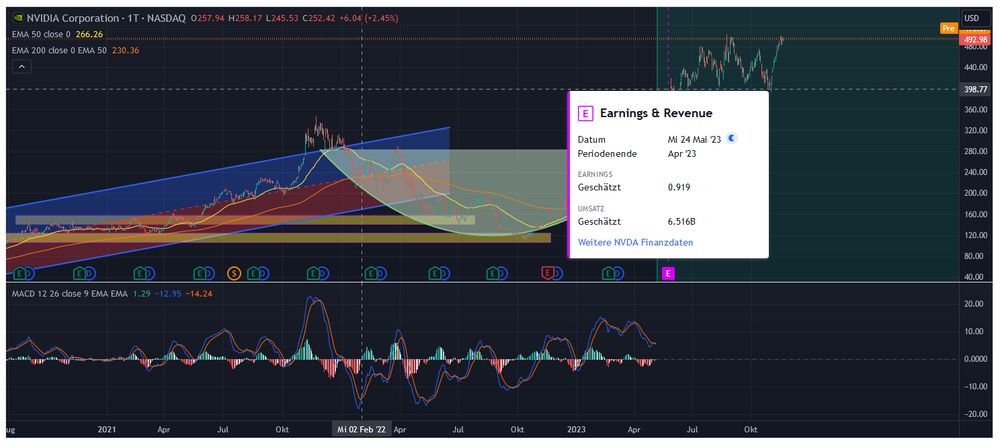Image resolution: width=1000 pixels, height=442 pixels.
Task: Click the Mi 02 Feb '22 date label
Action: (362, 429)
